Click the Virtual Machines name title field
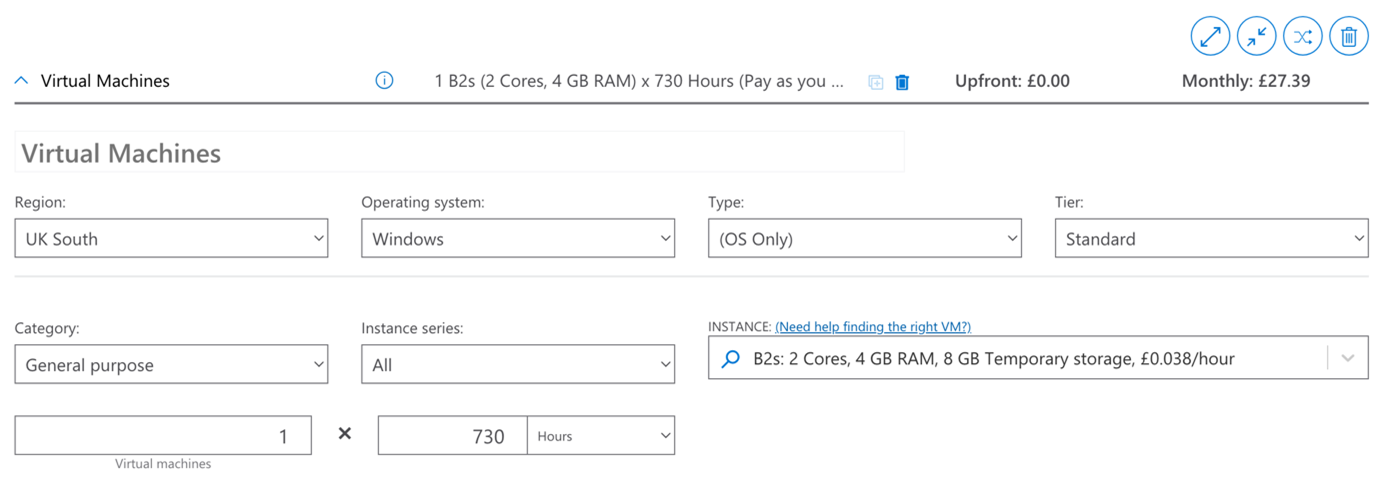Image resolution: width=1379 pixels, height=487 pixels. coord(460,153)
